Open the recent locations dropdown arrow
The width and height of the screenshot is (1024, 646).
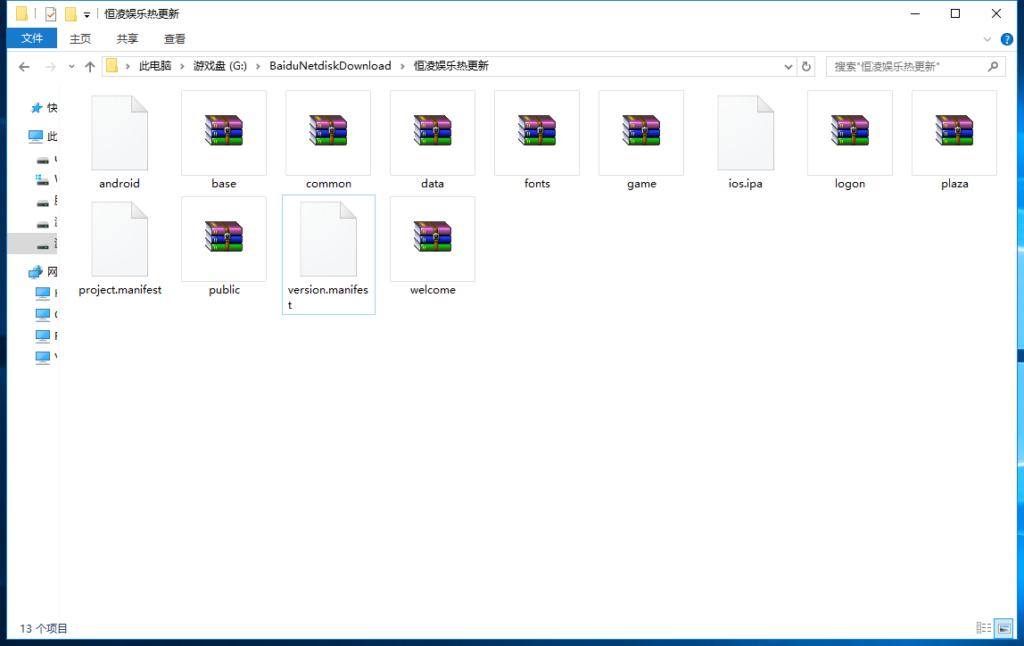pos(71,66)
